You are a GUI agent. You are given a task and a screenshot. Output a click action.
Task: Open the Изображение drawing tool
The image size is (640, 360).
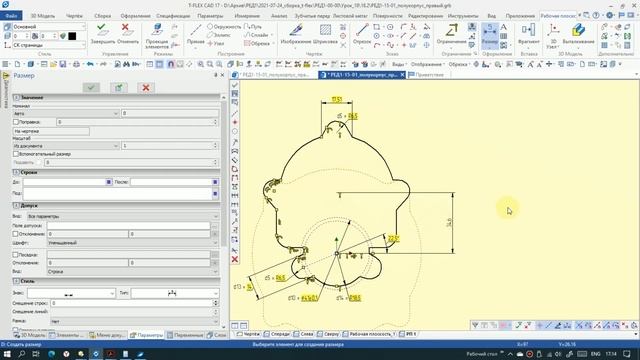296,34
